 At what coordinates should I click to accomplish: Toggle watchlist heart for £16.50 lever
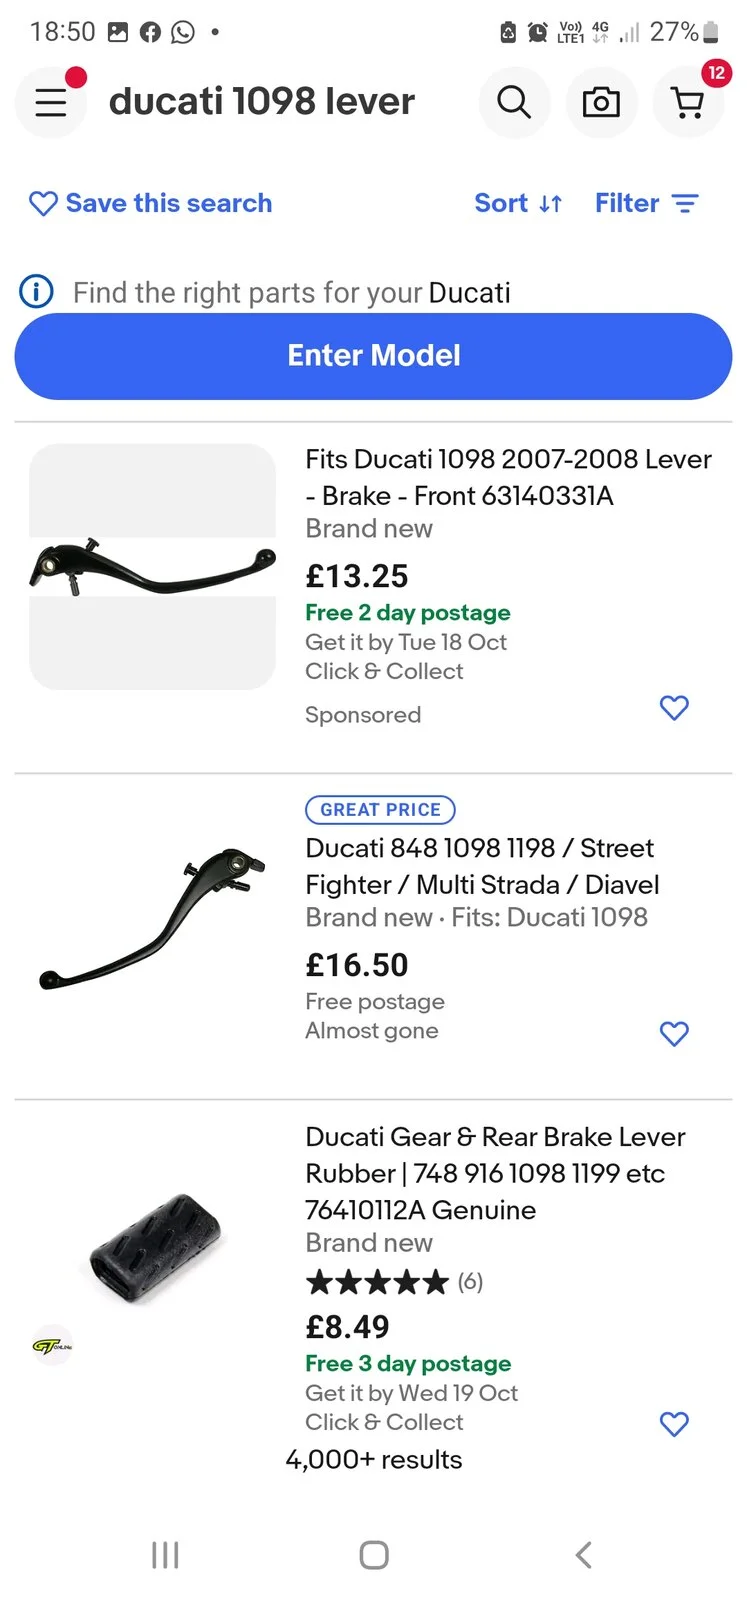tap(674, 1033)
